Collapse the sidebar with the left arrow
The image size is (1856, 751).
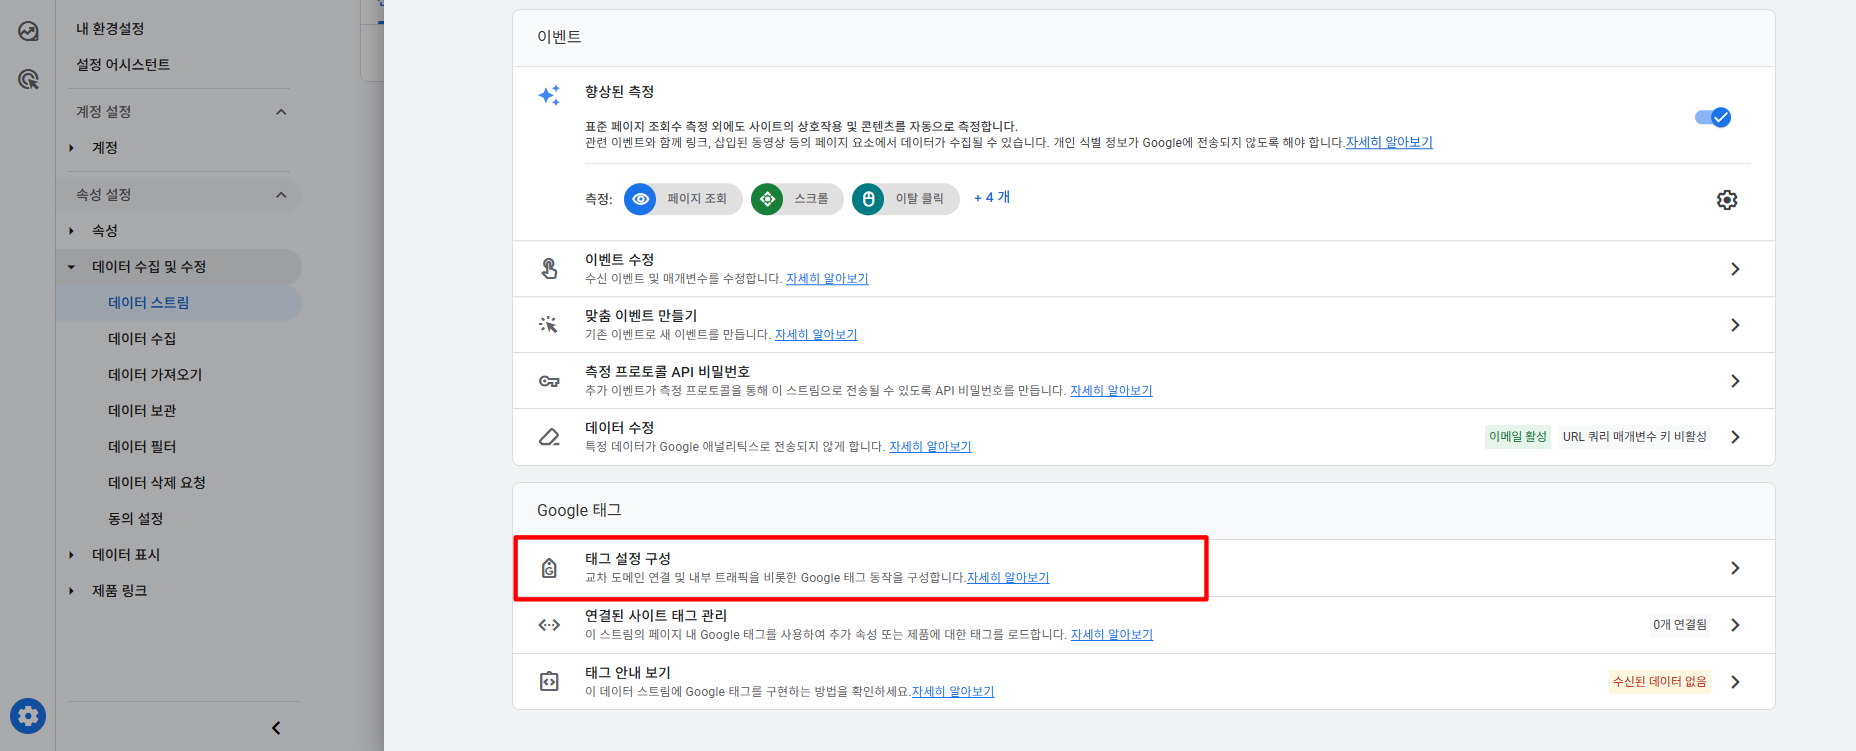[x=276, y=728]
